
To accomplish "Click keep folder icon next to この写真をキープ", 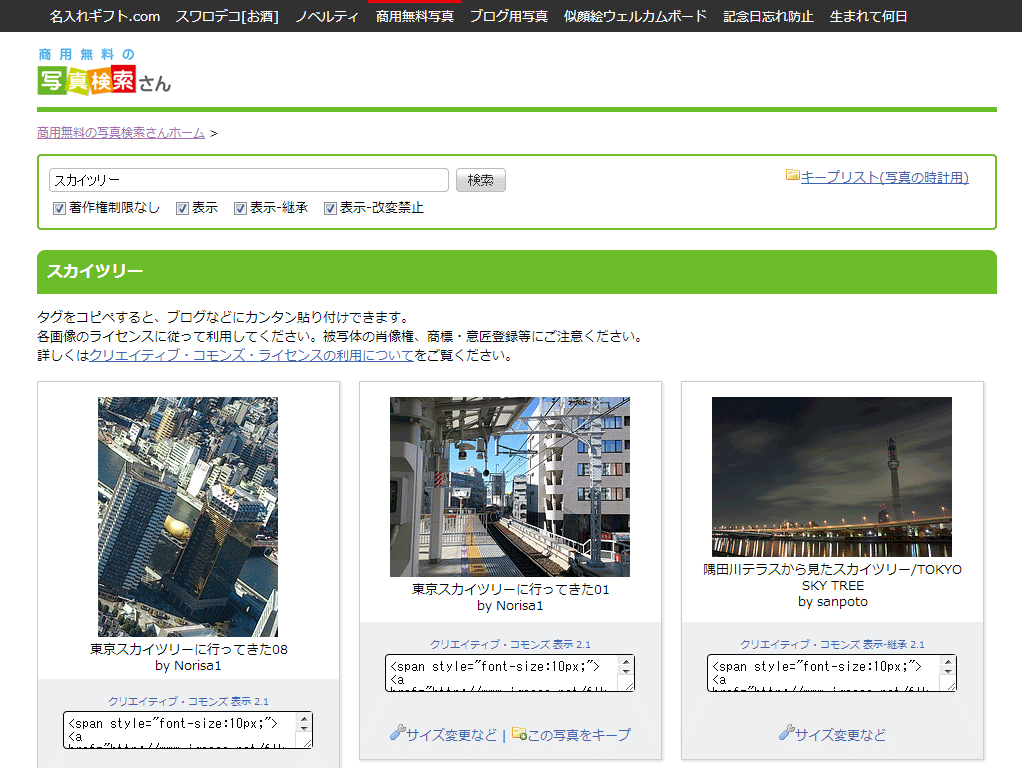I will coord(519,733).
